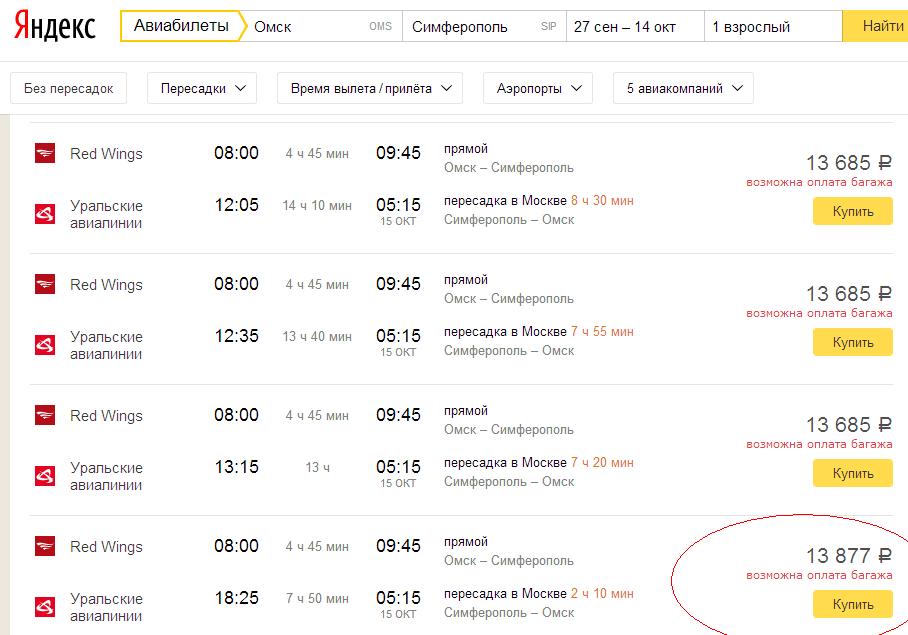Click Уральские авиалинии logo beside 12:35 flight
Viewport: 908px width, 635px height.
pyautogui.click(x=45, y=344)
